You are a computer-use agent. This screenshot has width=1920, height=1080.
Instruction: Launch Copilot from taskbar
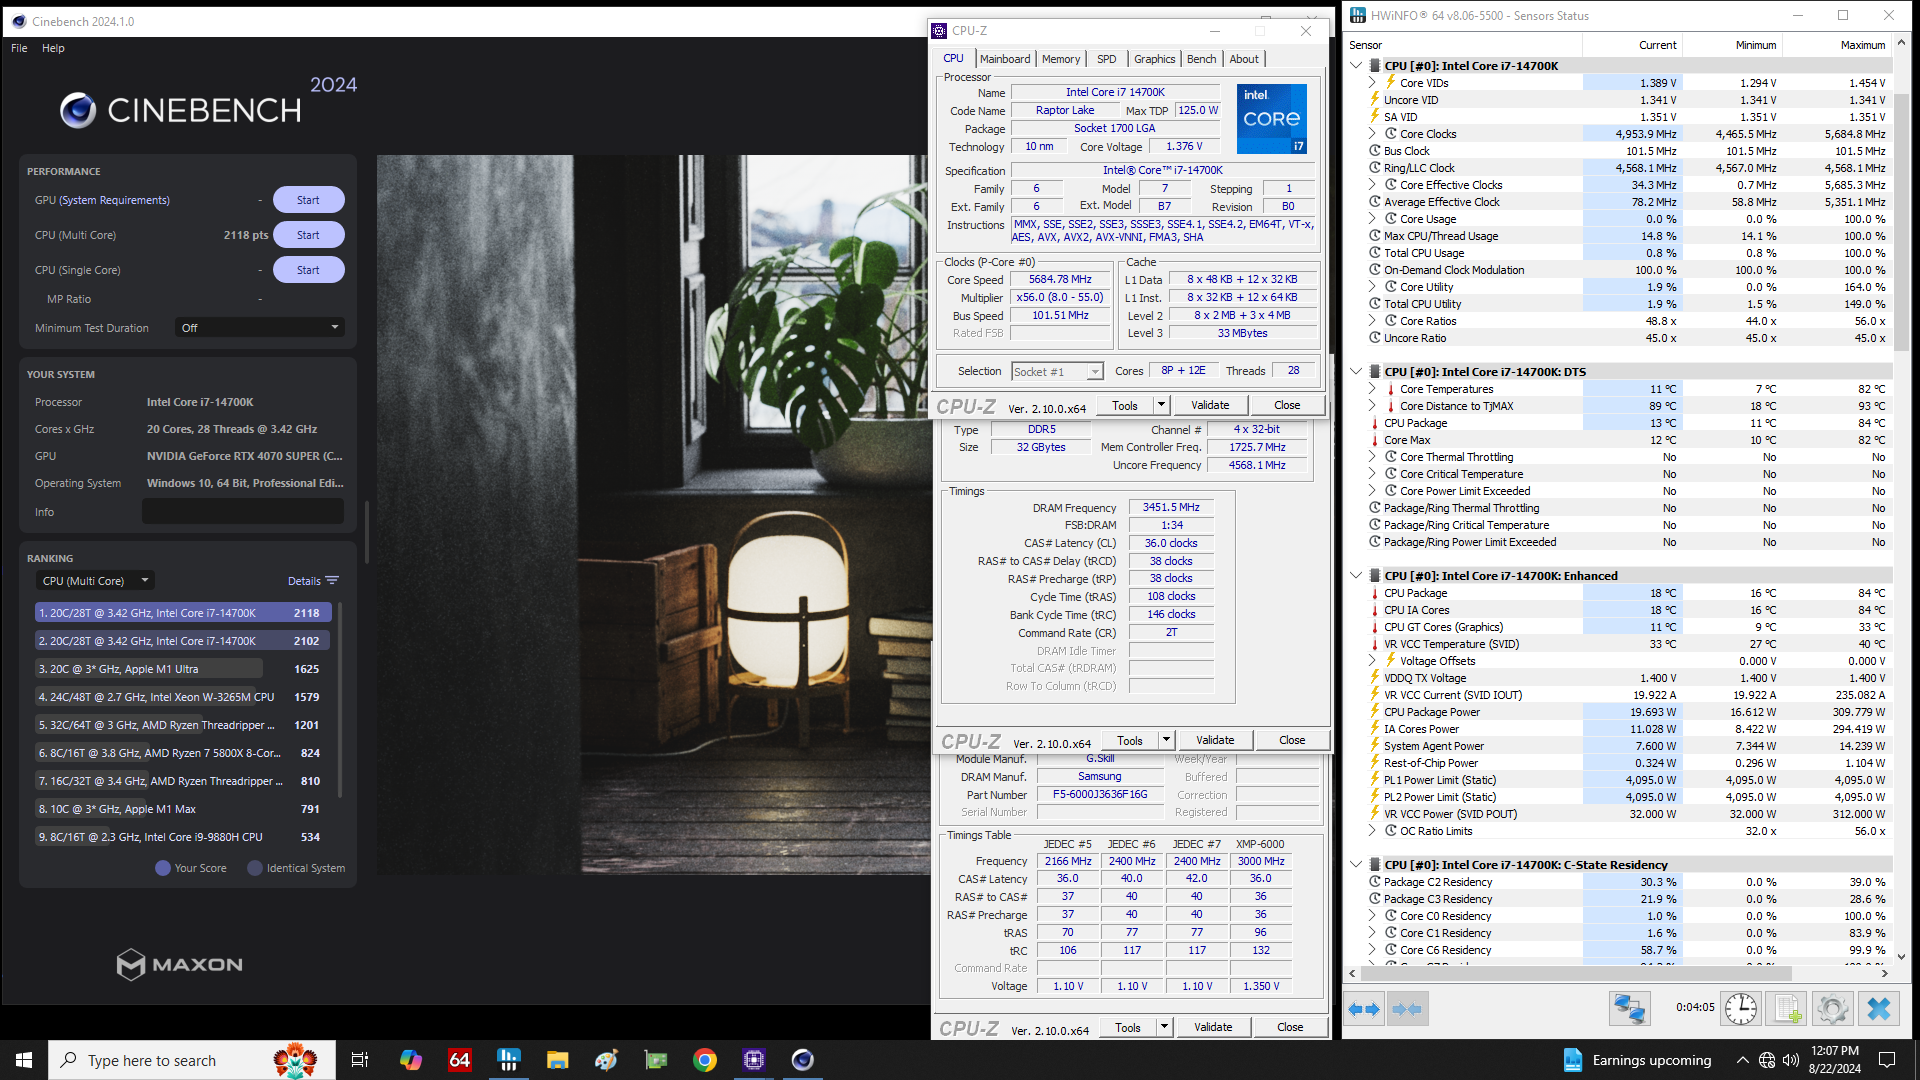pyautogui.click(x=411, y=1060)
